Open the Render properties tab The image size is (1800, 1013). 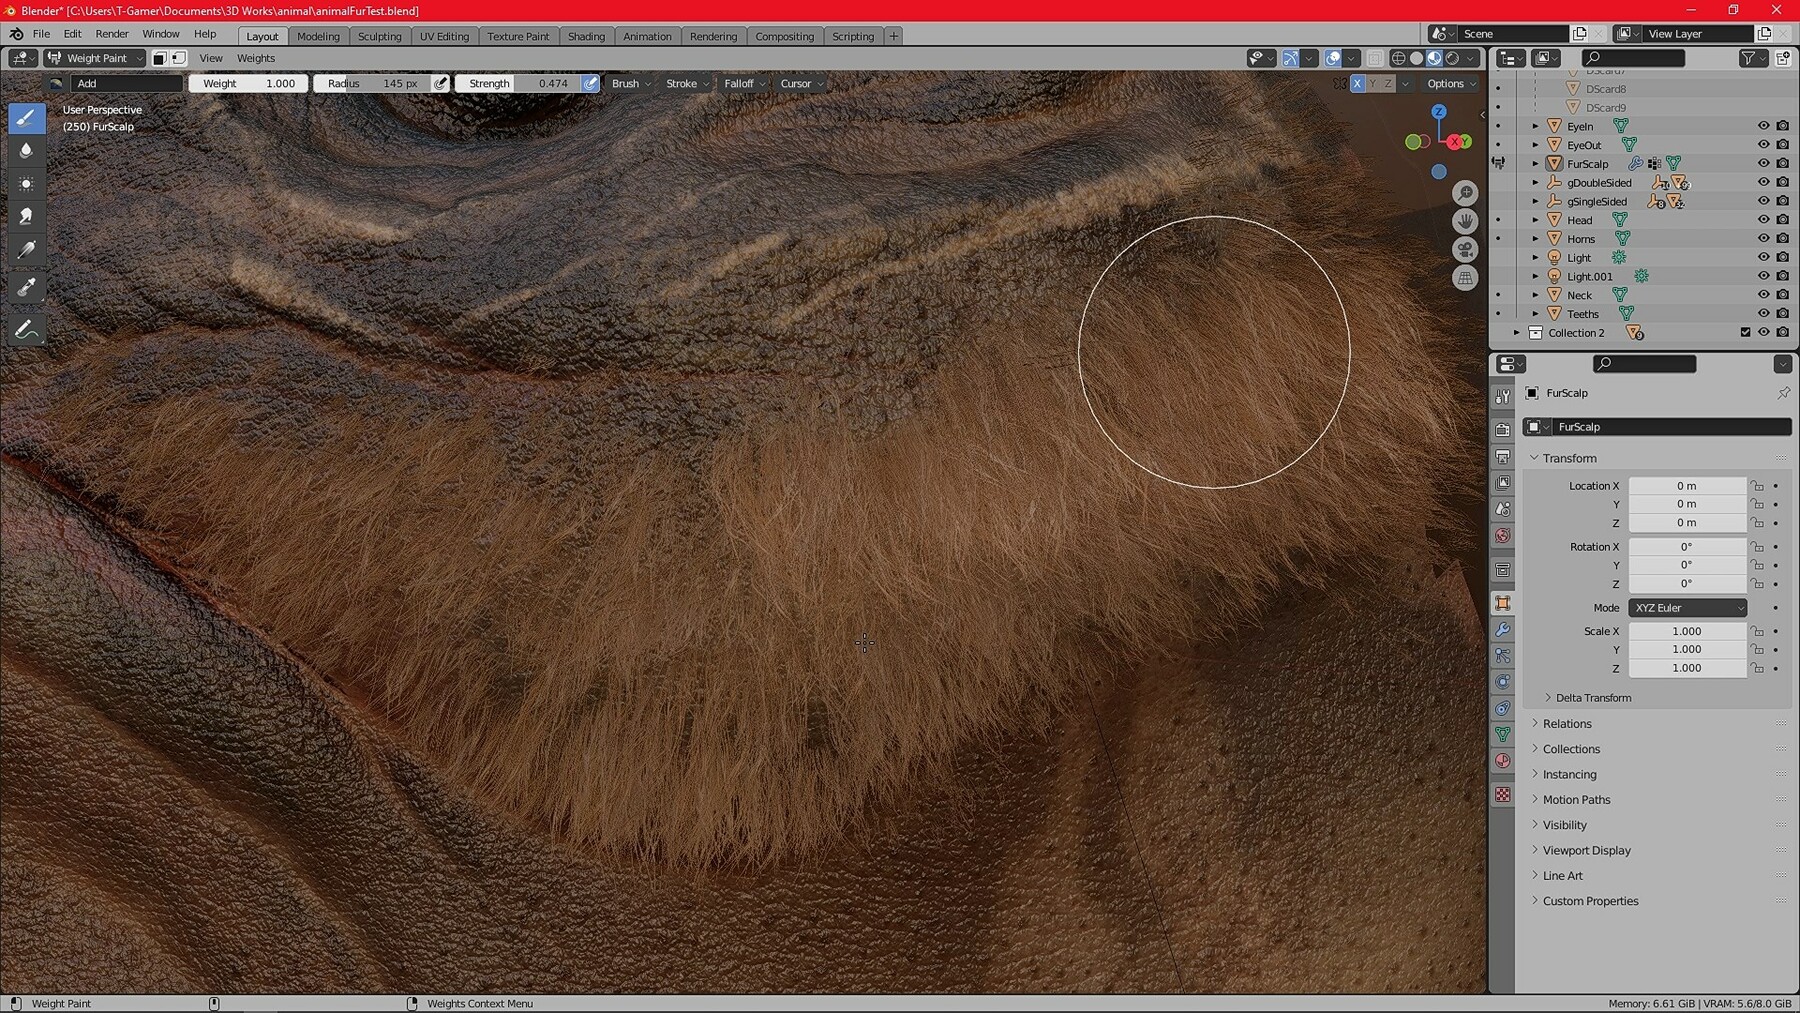point(1503,430)
